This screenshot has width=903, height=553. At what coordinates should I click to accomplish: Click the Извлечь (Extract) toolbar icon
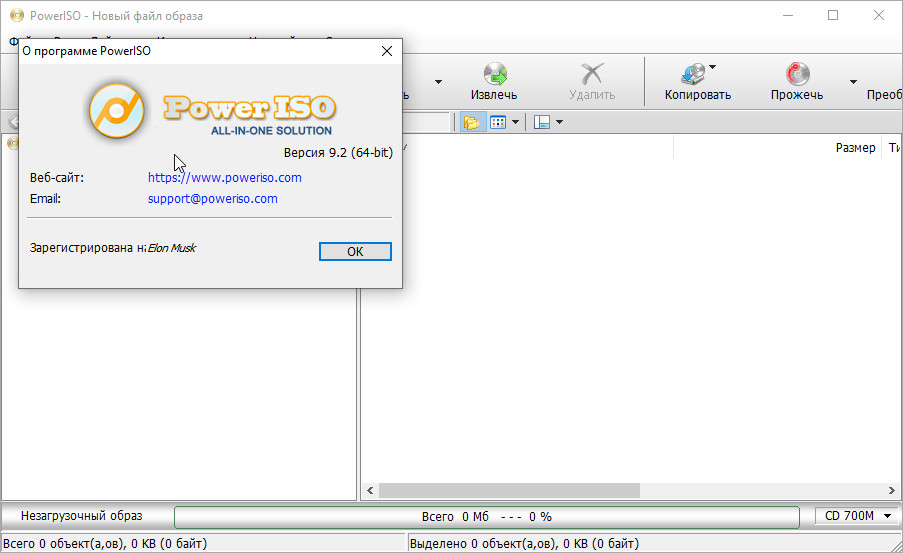click(x=494, y=75)
